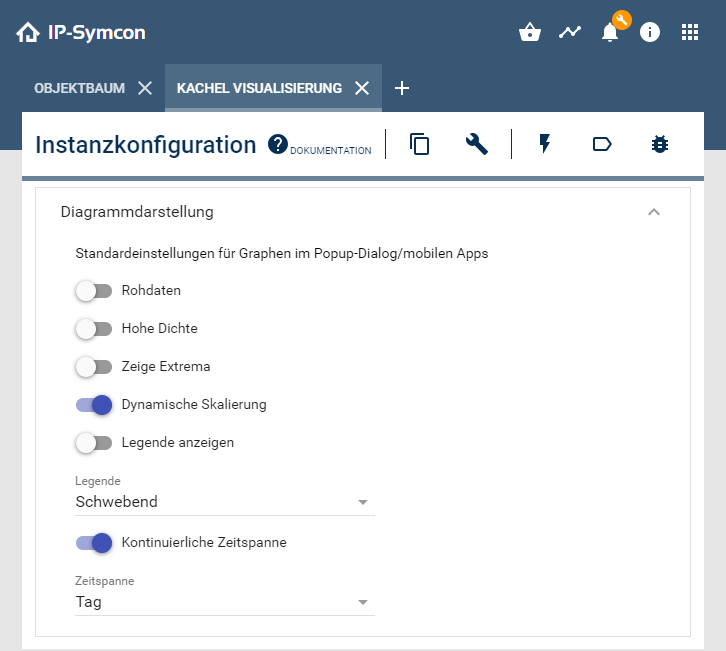Image resolution: width=726 pixels, height=651 pixels.
Task: Click the copy instance icon
Action: point(420,144)
